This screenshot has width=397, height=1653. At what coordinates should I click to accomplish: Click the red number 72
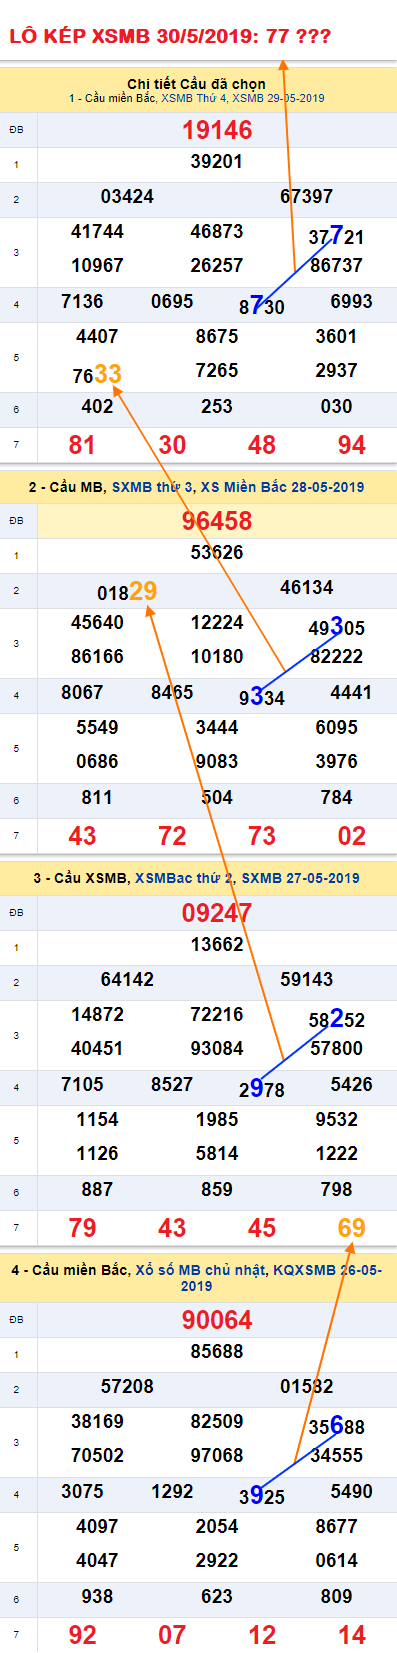(x=172, y=836)
